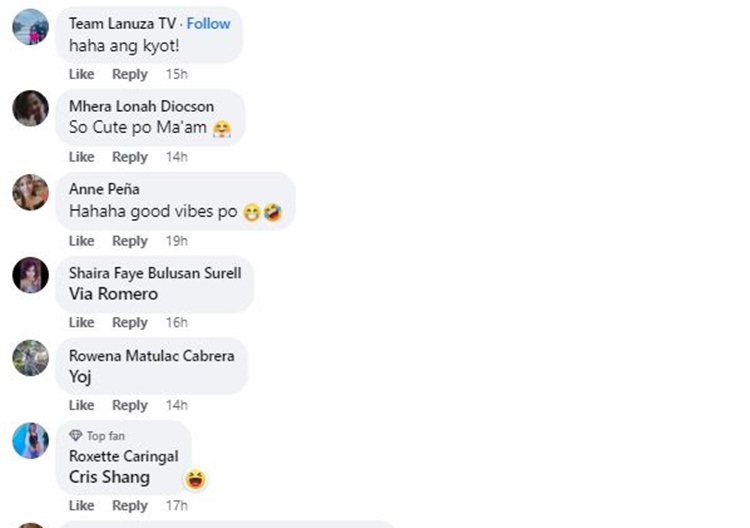This screenshot has height=528, width=750.
Task: Reply to Shaira Faye Bulusan Surell
Action: pyautogui.click(x=129, y=322)
